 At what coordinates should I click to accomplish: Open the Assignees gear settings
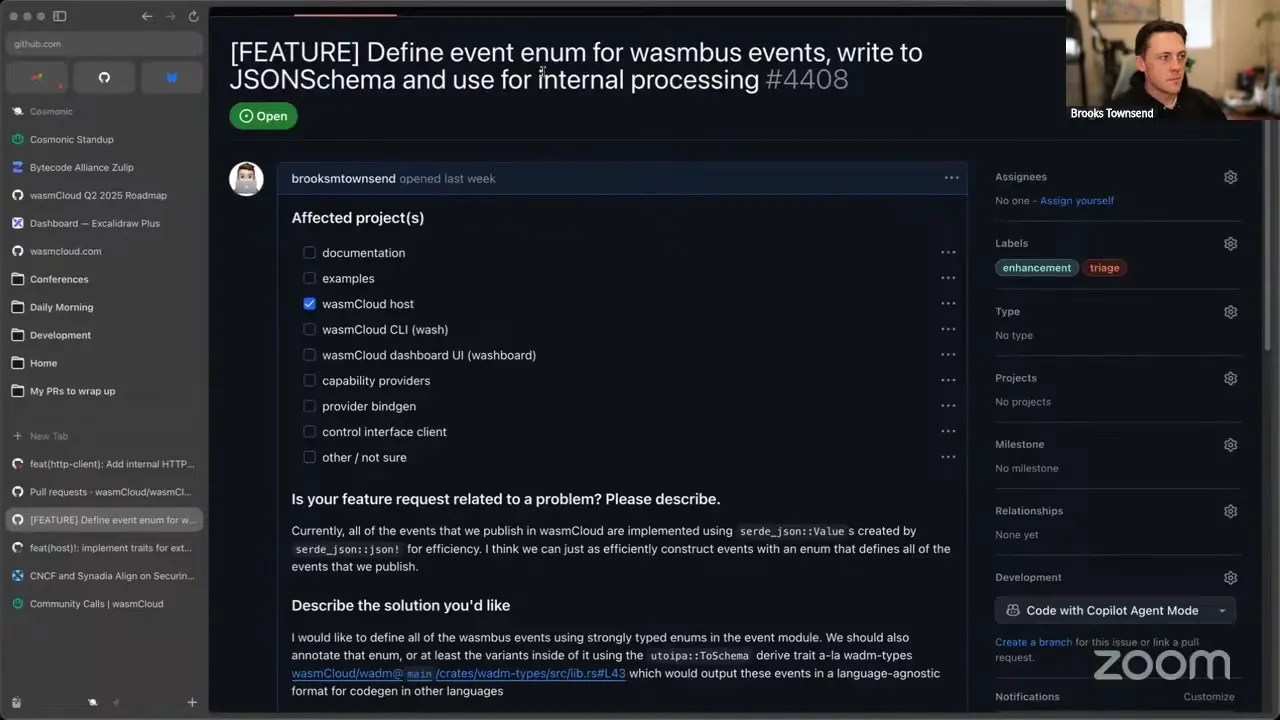pyautogui.click(x=1230, y=177)
